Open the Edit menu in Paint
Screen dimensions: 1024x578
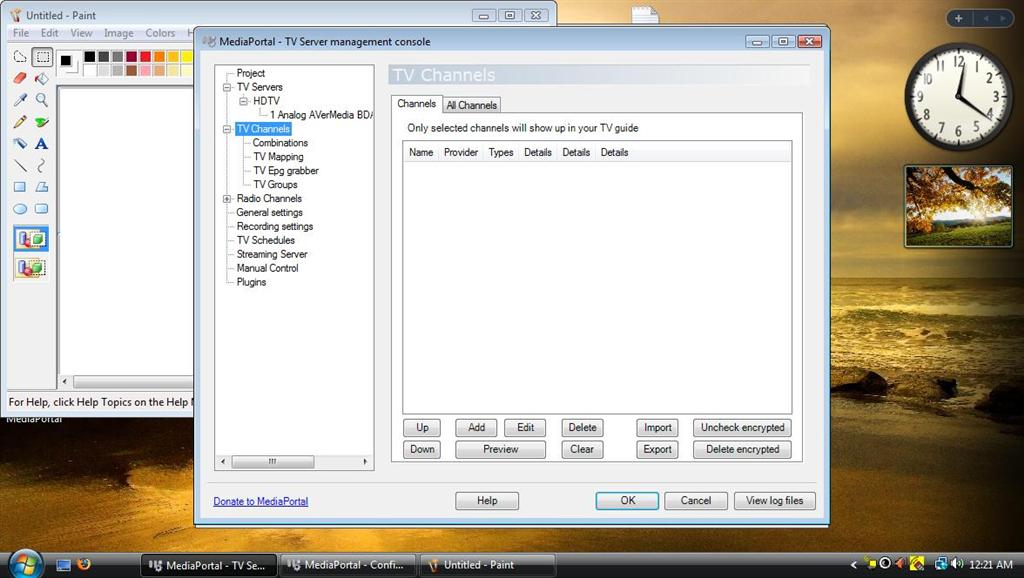(50, 33)
